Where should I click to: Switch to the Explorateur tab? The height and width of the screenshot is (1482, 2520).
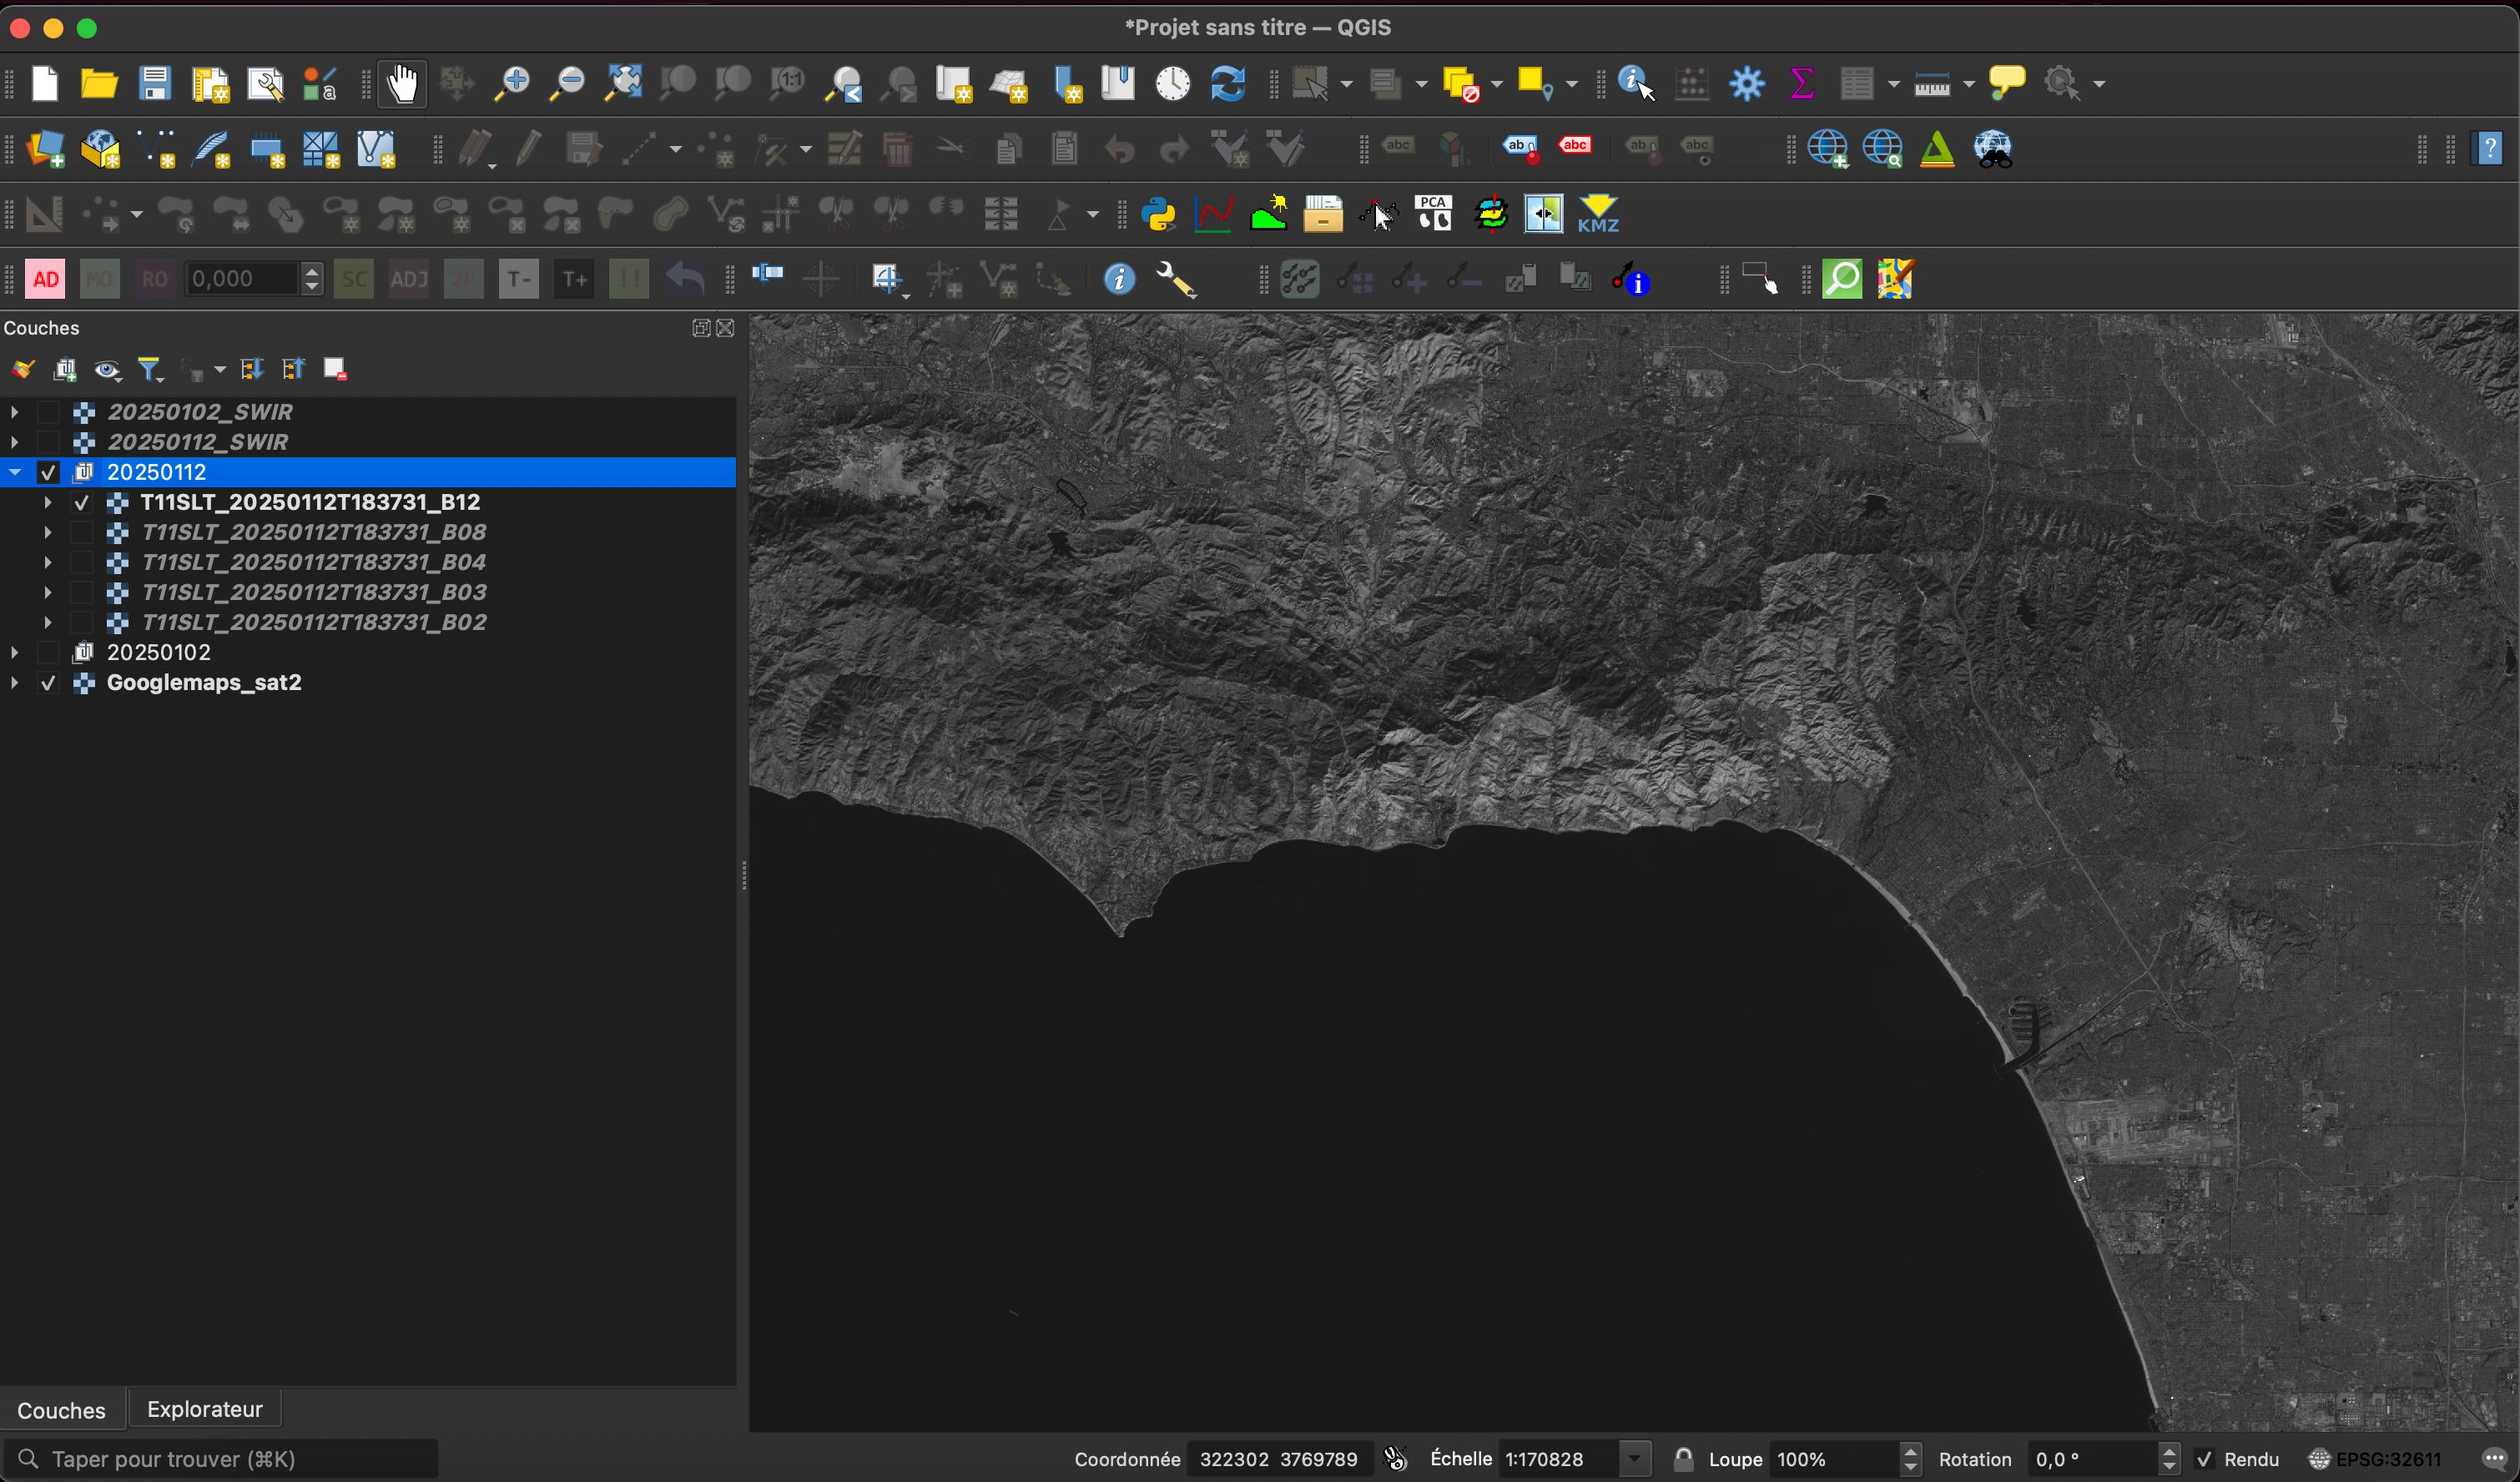click(x=204, y=1409)
